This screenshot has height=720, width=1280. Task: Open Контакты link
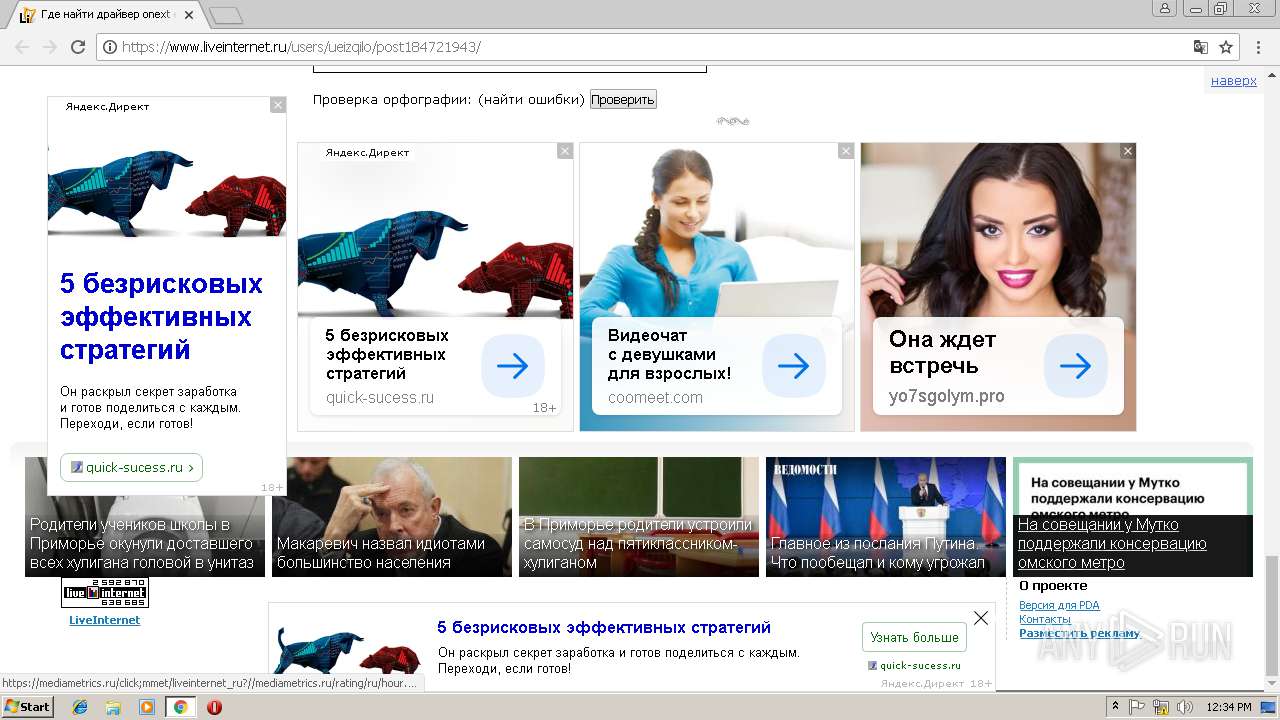(1045, 619)
